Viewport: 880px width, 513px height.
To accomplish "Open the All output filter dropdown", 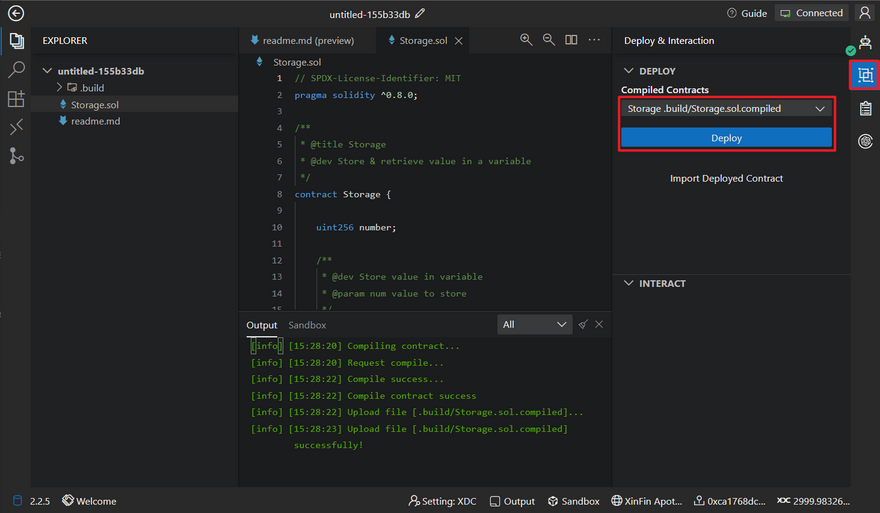I will [x=534, y=324].
